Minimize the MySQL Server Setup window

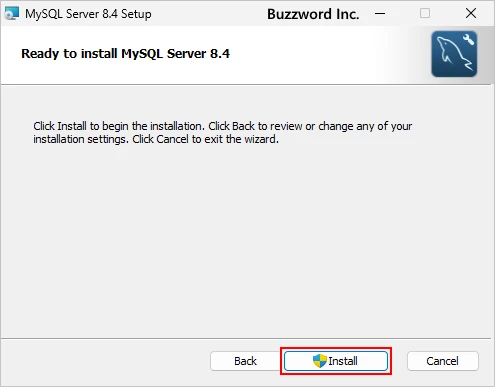pyautogui.click(x=380, y=14)
